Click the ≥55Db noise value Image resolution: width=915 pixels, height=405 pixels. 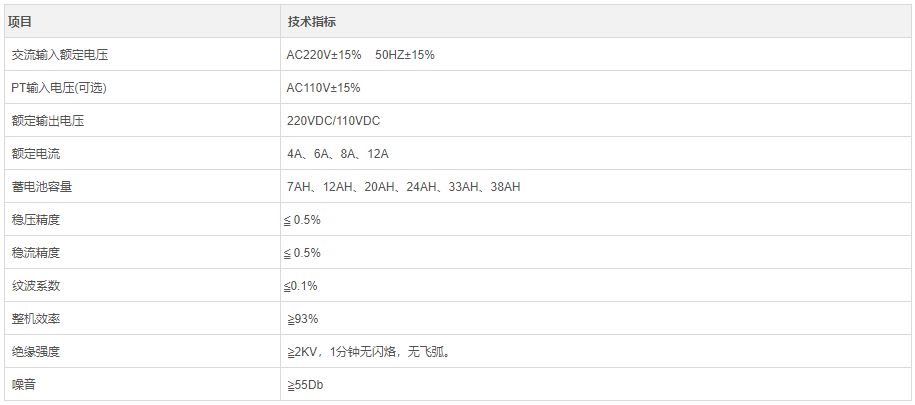coord(305,385)
